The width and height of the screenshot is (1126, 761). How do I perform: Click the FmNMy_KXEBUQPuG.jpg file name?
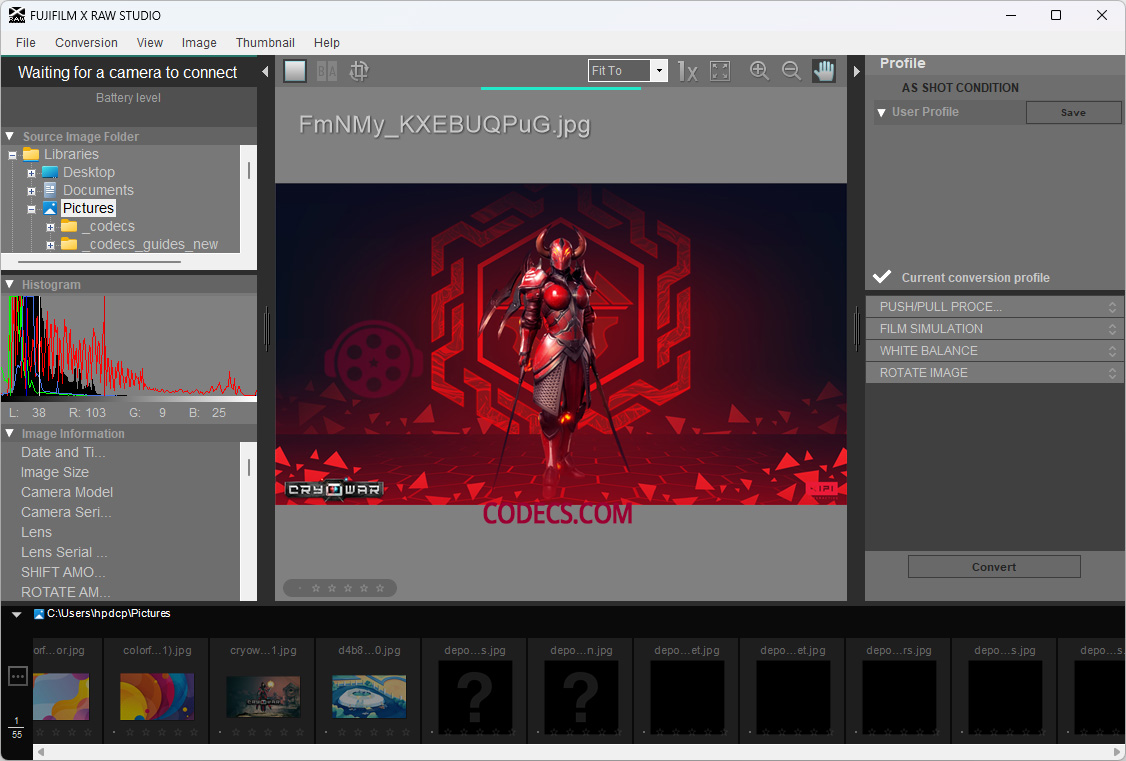click(x=445, y=125)
